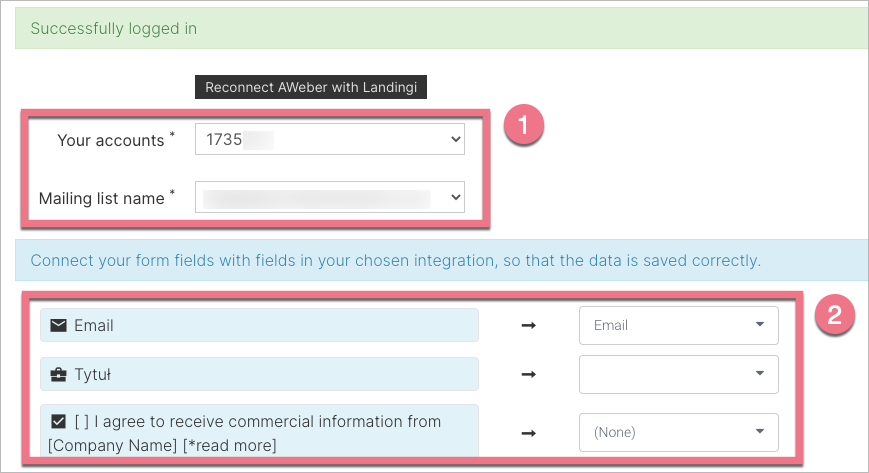The image size is (869, 473).
Task: Click the arrow next to the Email field
Action: point(529,325)
